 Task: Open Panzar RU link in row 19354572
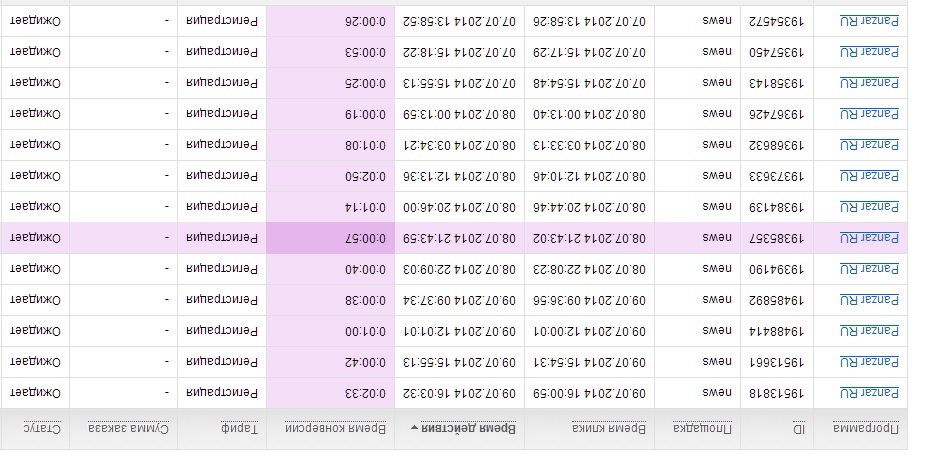pyautogui.click(x=869, y=21)
